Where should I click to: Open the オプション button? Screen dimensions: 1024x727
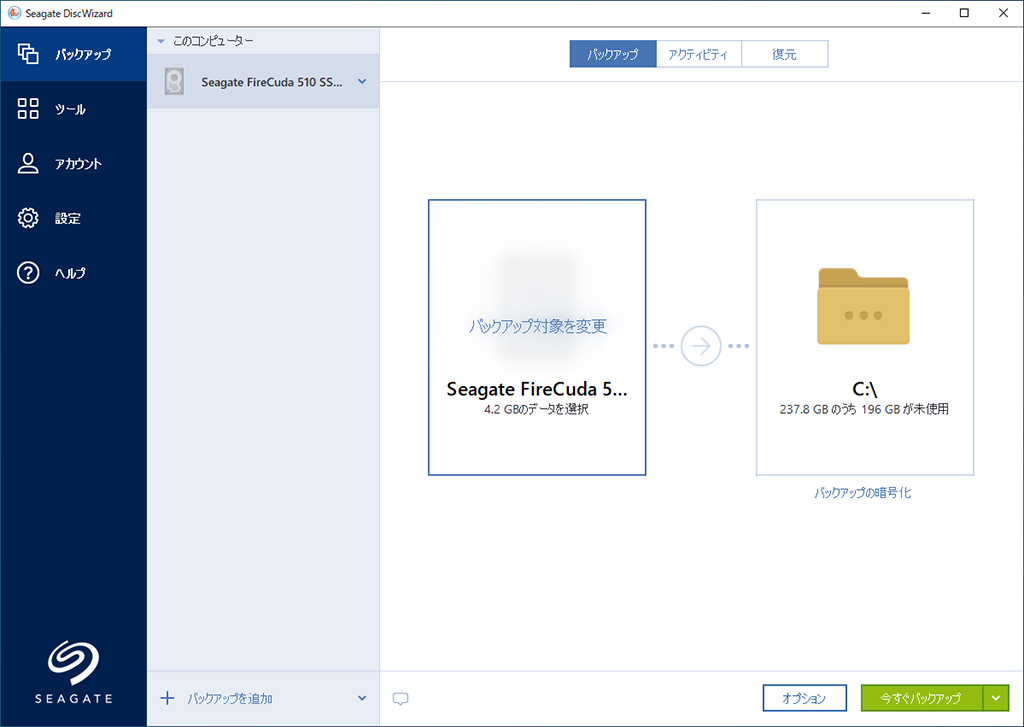(x=805, y=698)
